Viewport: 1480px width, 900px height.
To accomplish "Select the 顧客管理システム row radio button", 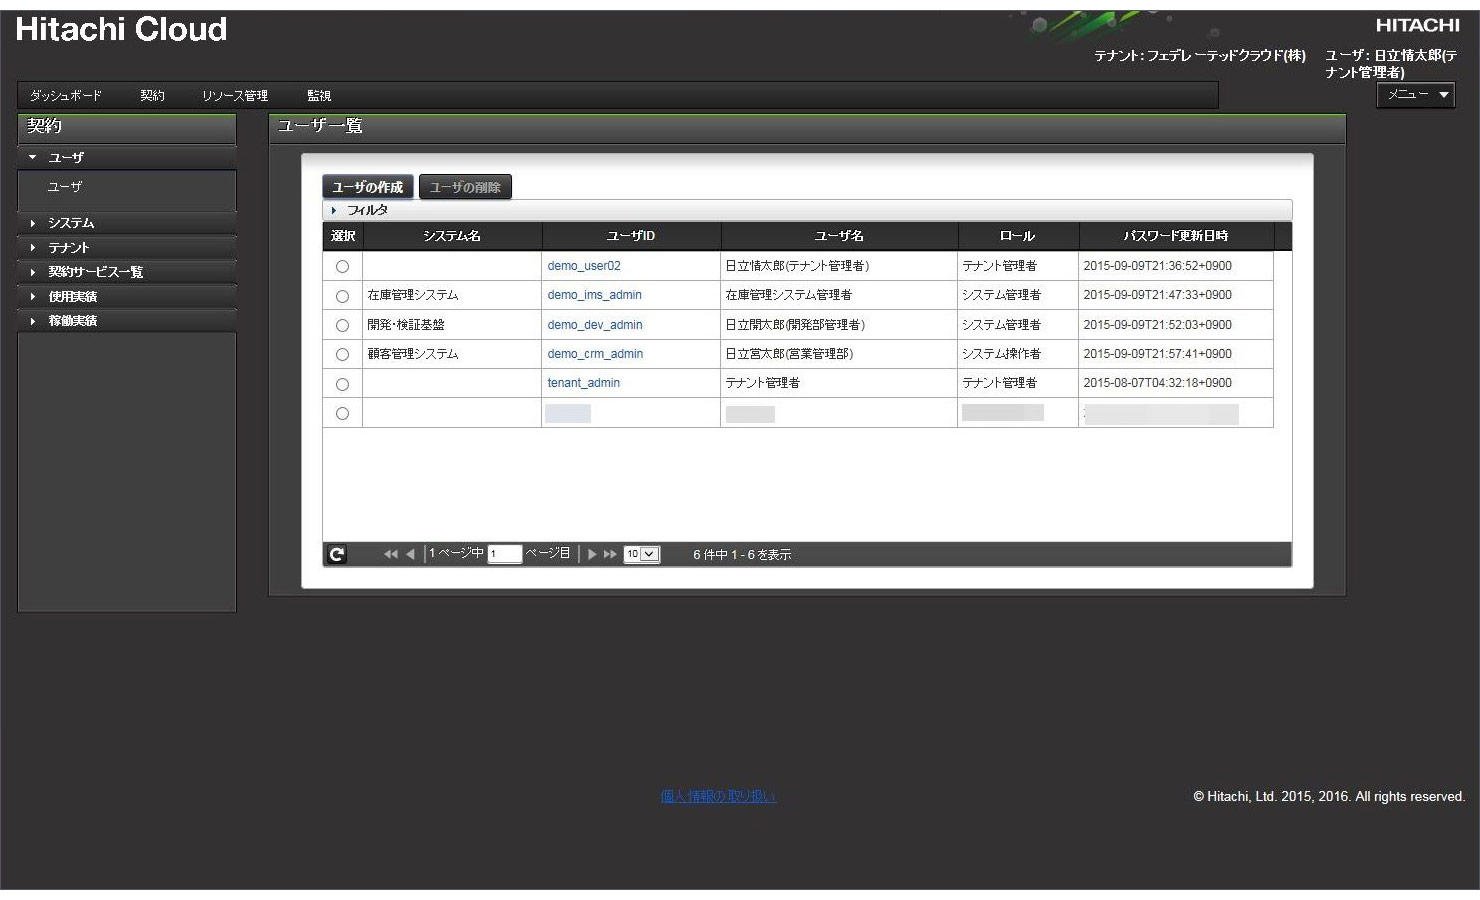I will [342, 355].
